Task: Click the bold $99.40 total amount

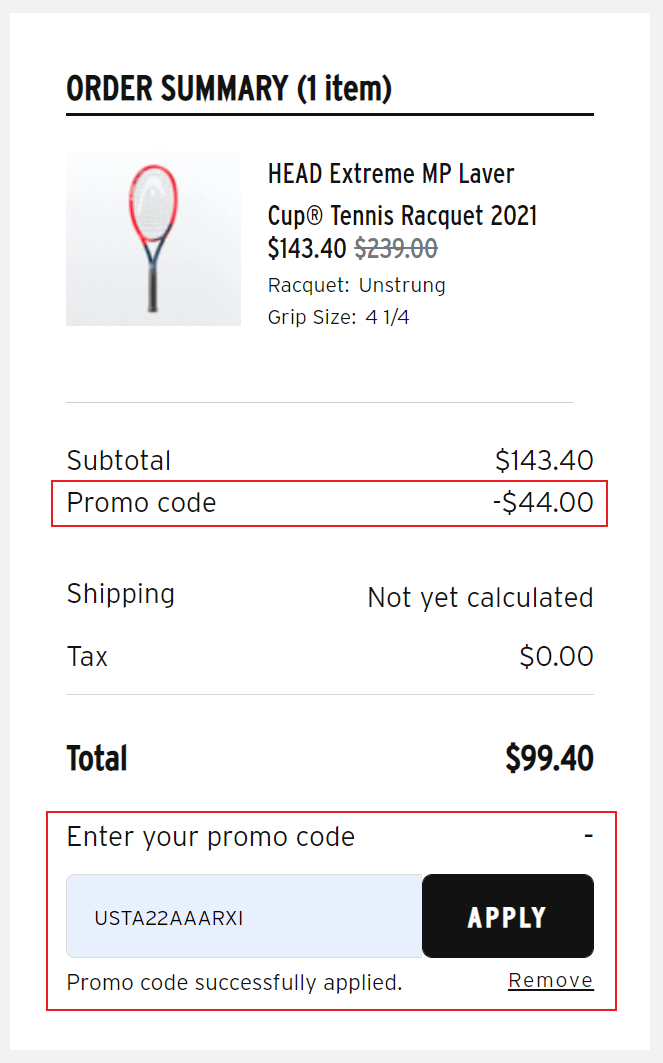Action: [x=549, y=759]
